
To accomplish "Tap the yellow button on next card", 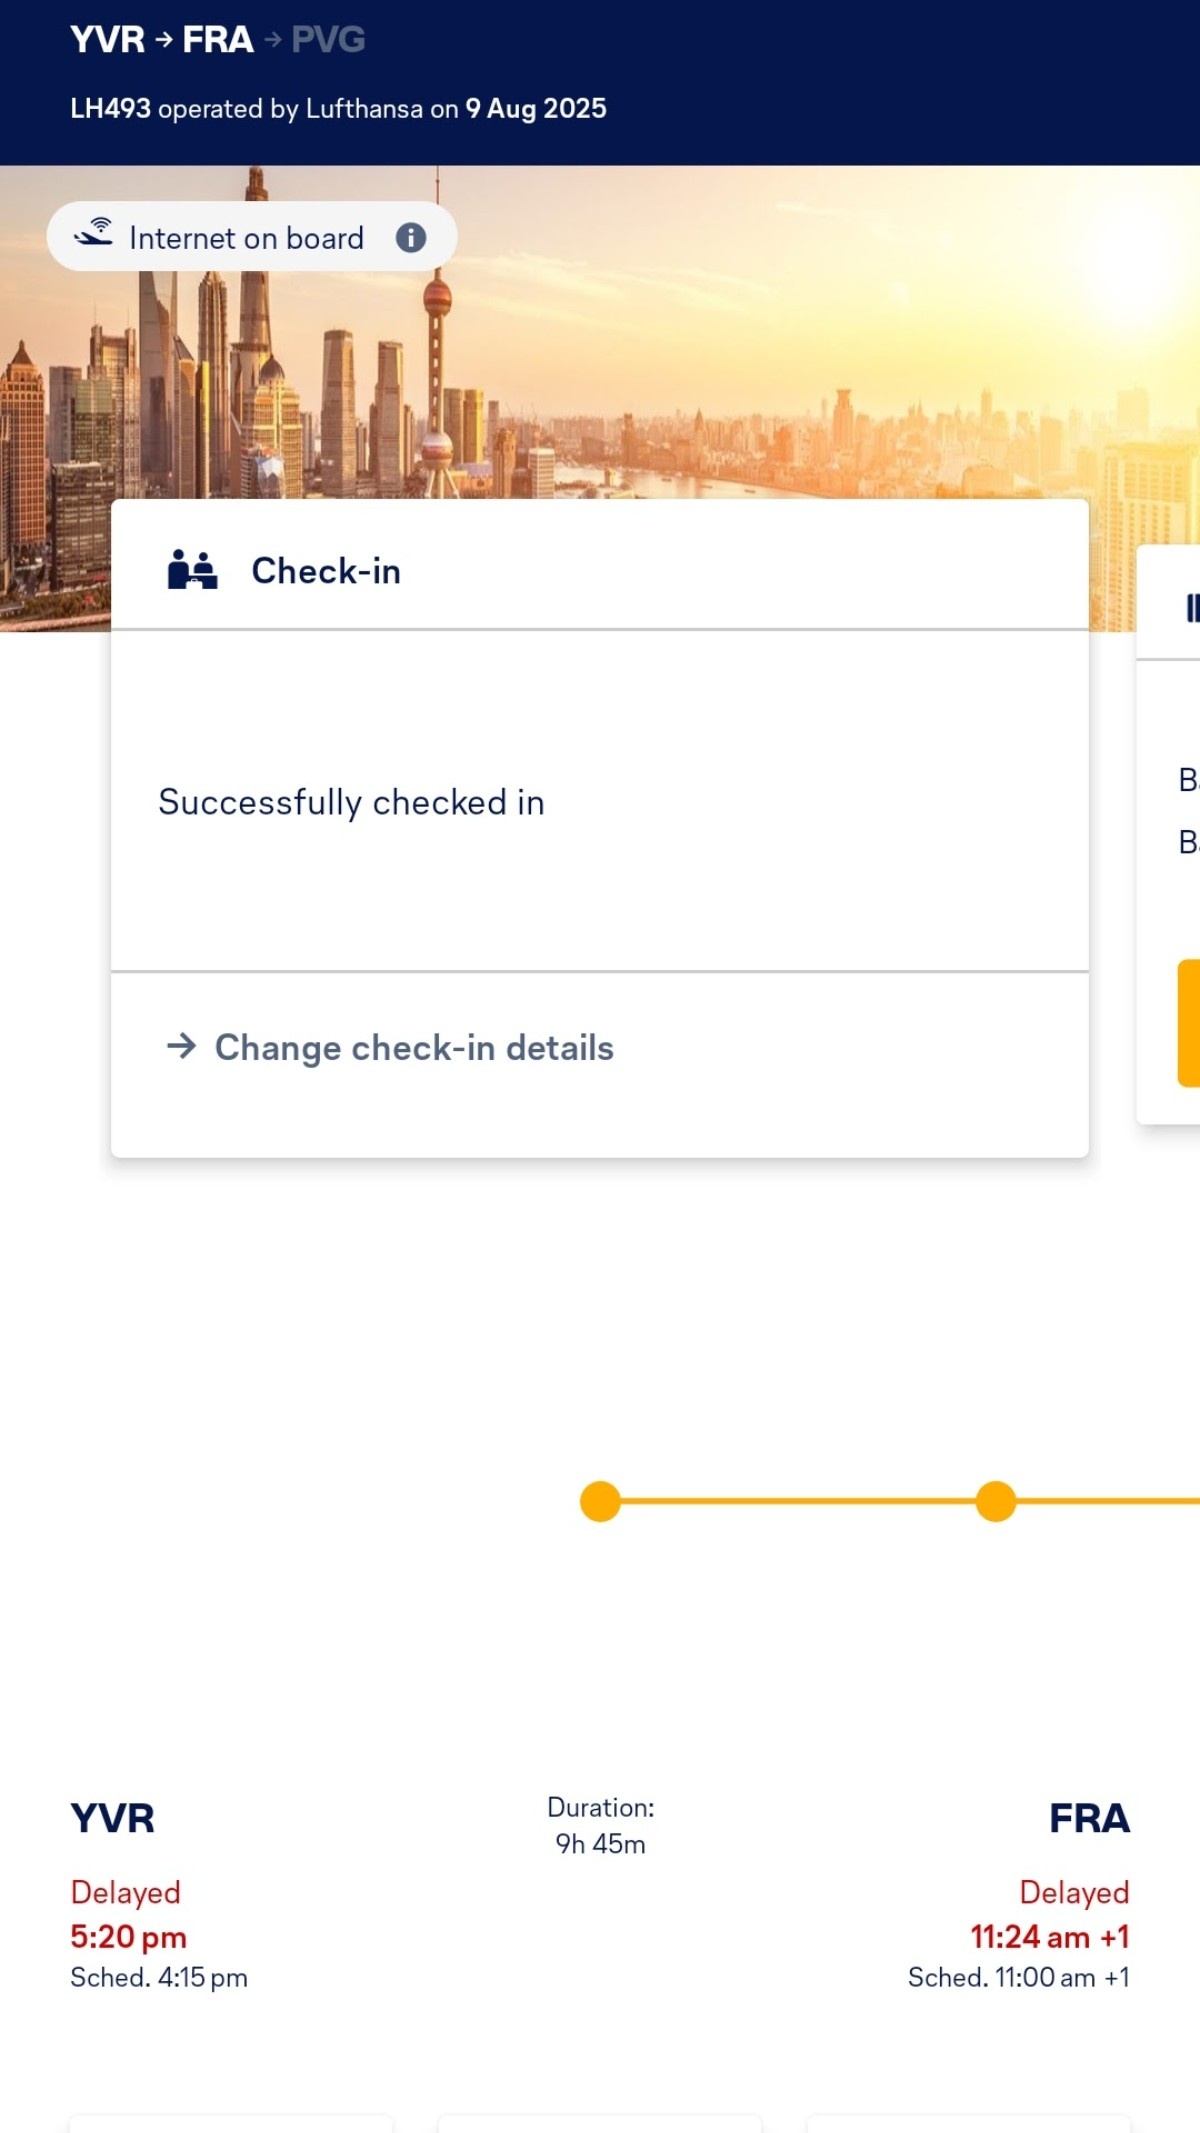I will coord(1189,1023).
